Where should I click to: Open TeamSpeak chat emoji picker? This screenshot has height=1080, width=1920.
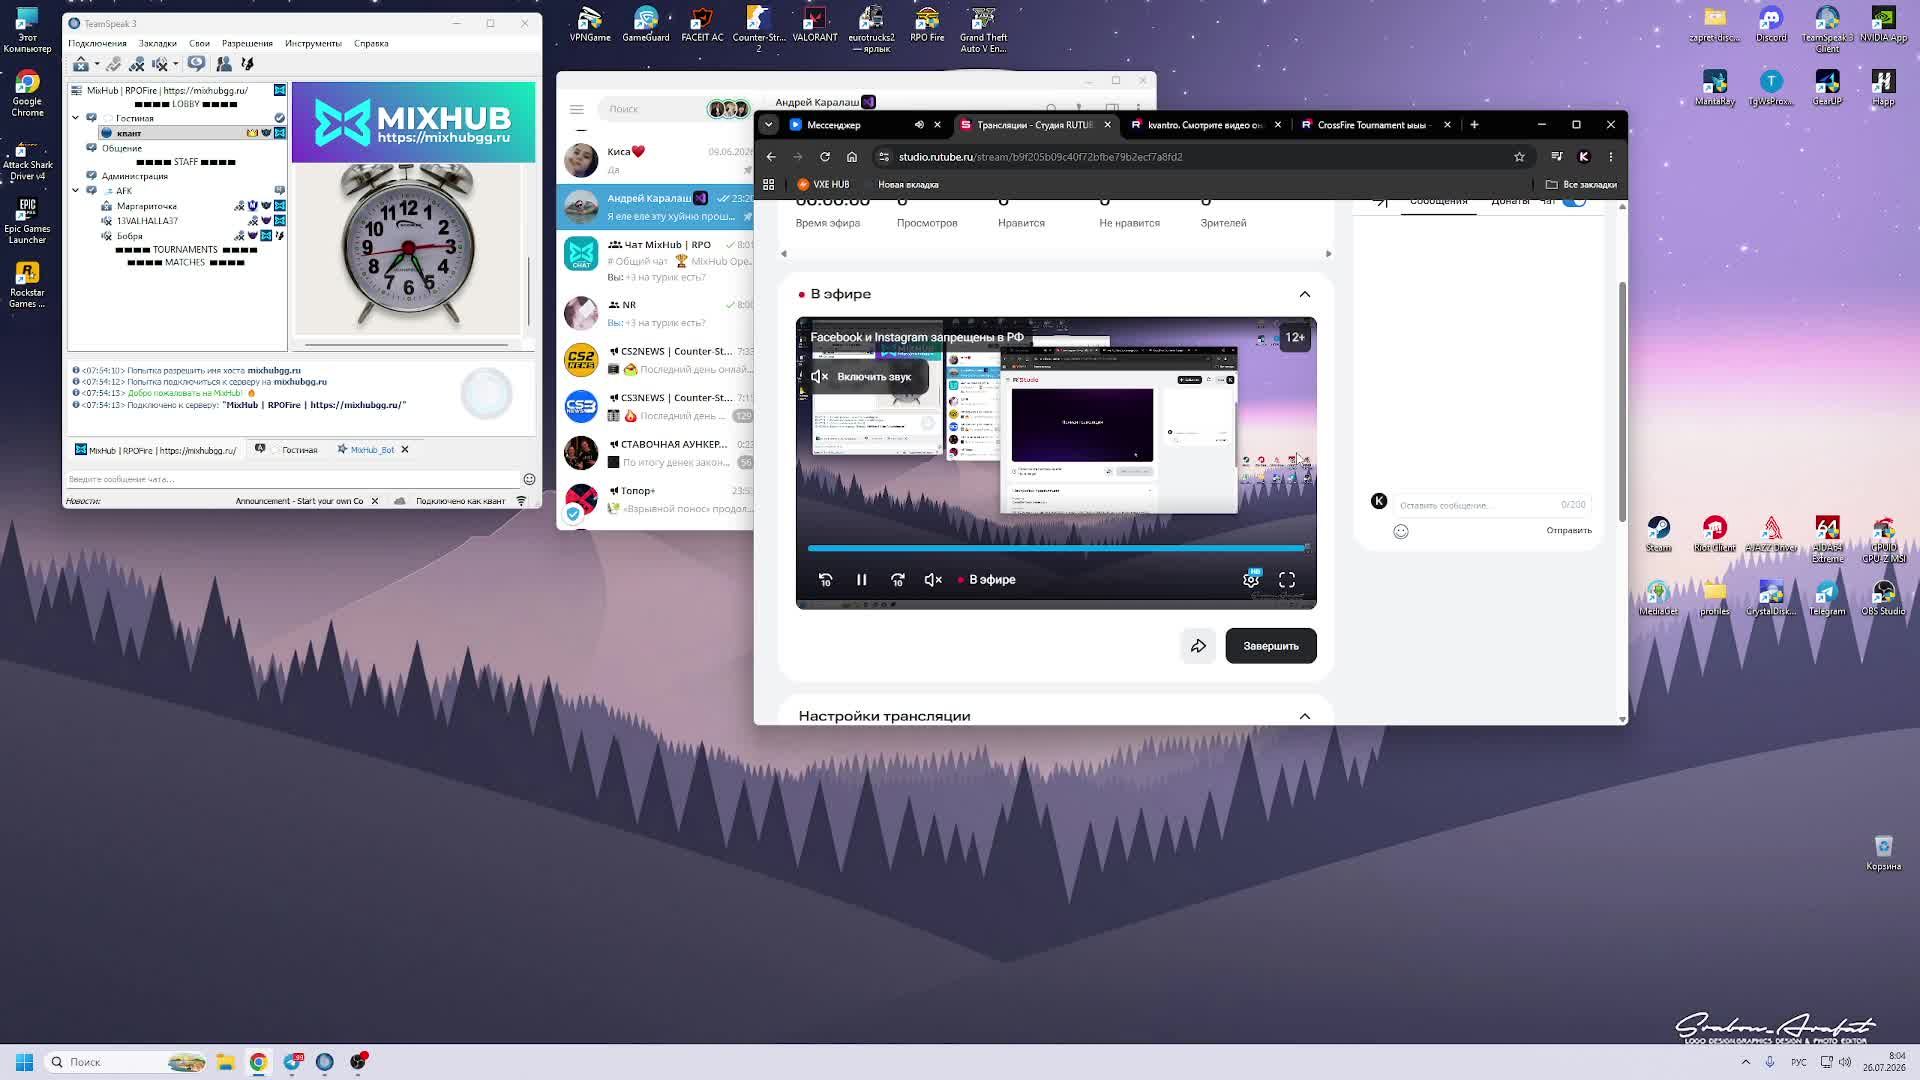529,479
